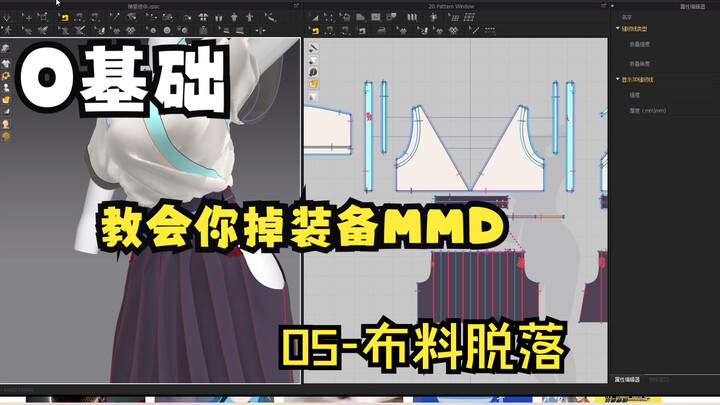The width and height of the screenshot is (720, 405).
Task: Click the highlighted yellow Edit Sewing icon in 3D toolbar
Action: point(64,18)
